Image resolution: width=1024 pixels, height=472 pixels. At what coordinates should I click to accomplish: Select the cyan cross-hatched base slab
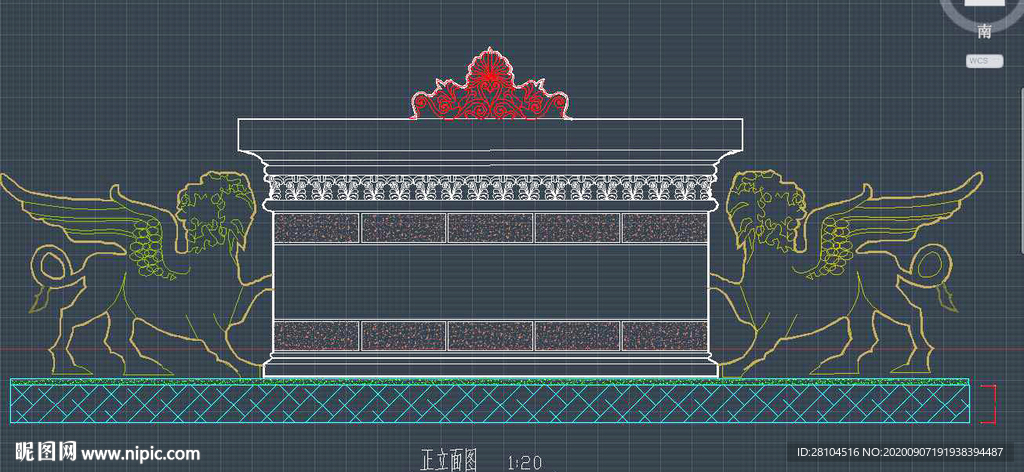pos(490,403)
